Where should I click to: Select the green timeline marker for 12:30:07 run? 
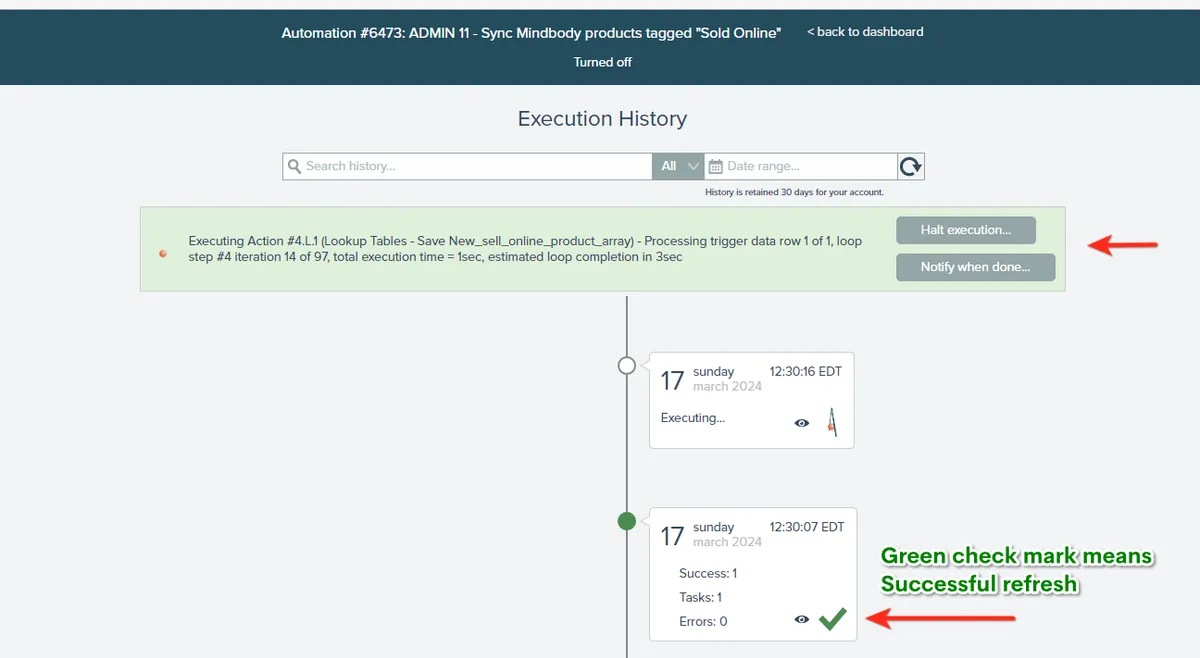point(627,520)
